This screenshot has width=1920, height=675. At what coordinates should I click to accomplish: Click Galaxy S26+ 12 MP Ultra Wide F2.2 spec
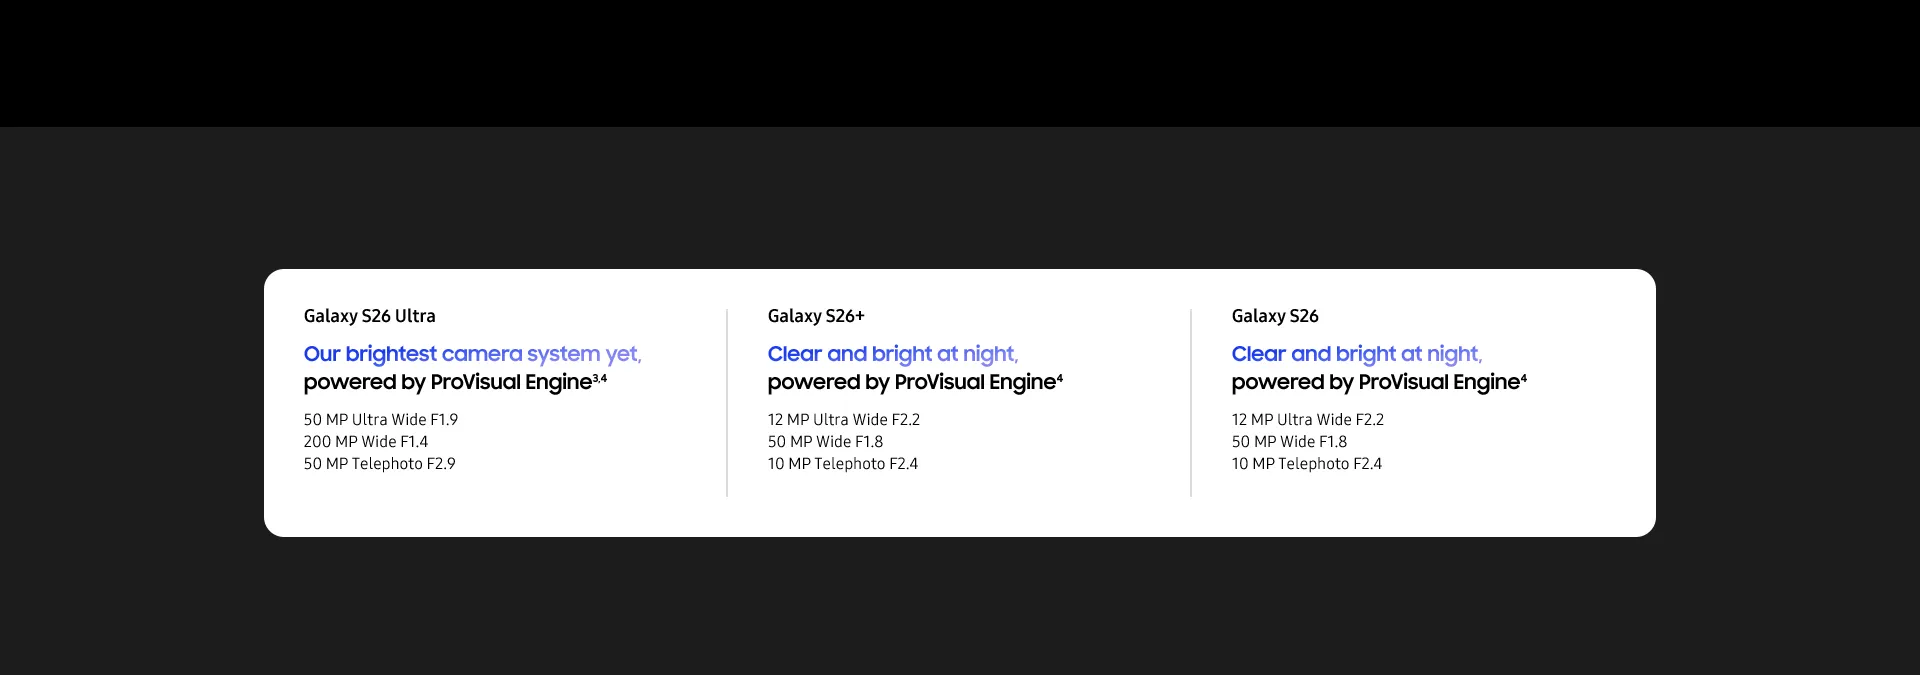point(843,420)
